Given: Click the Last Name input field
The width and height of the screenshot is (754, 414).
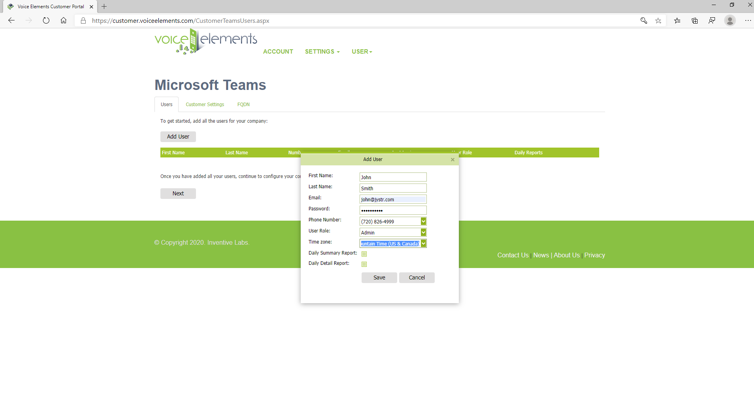Looking at the screenshot, I should pos(393,188).
